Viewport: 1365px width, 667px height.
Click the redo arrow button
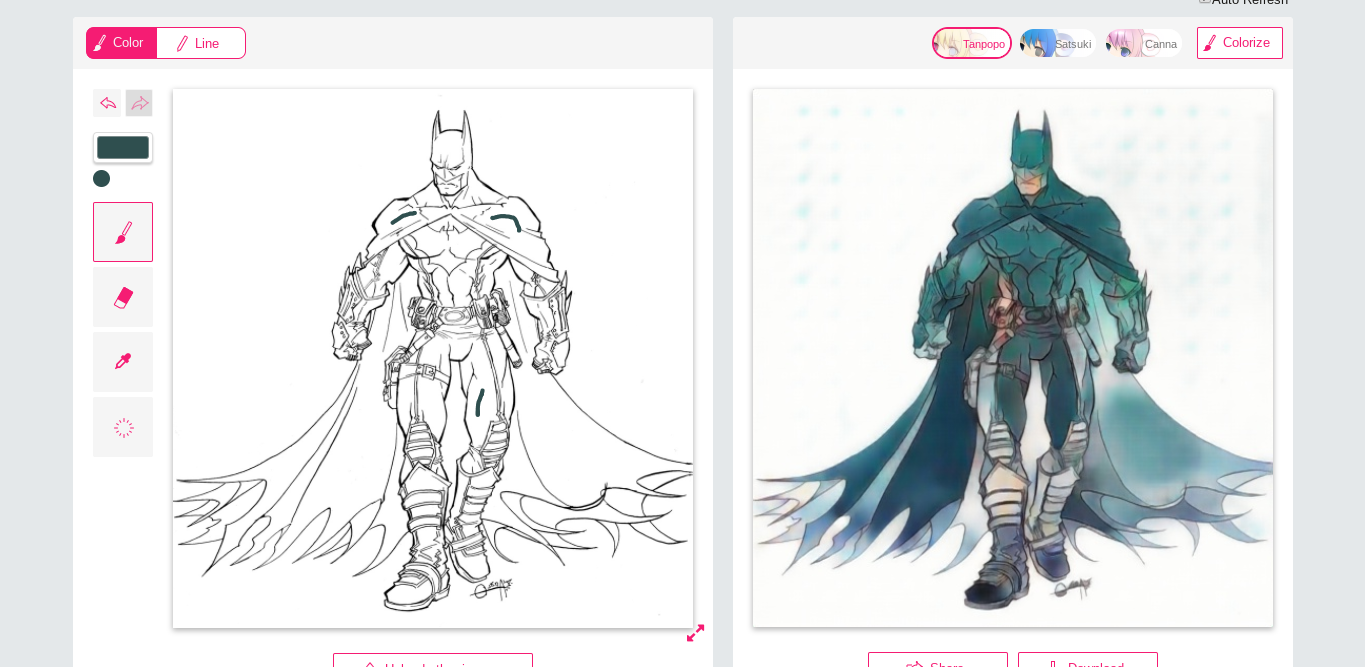(x=139, y=103)
